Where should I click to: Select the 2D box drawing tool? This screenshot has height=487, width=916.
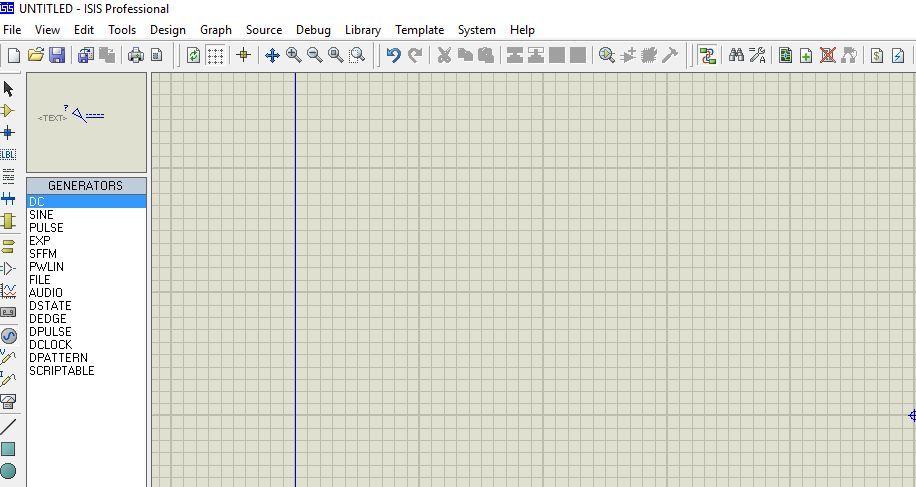[x=8, y=448]
